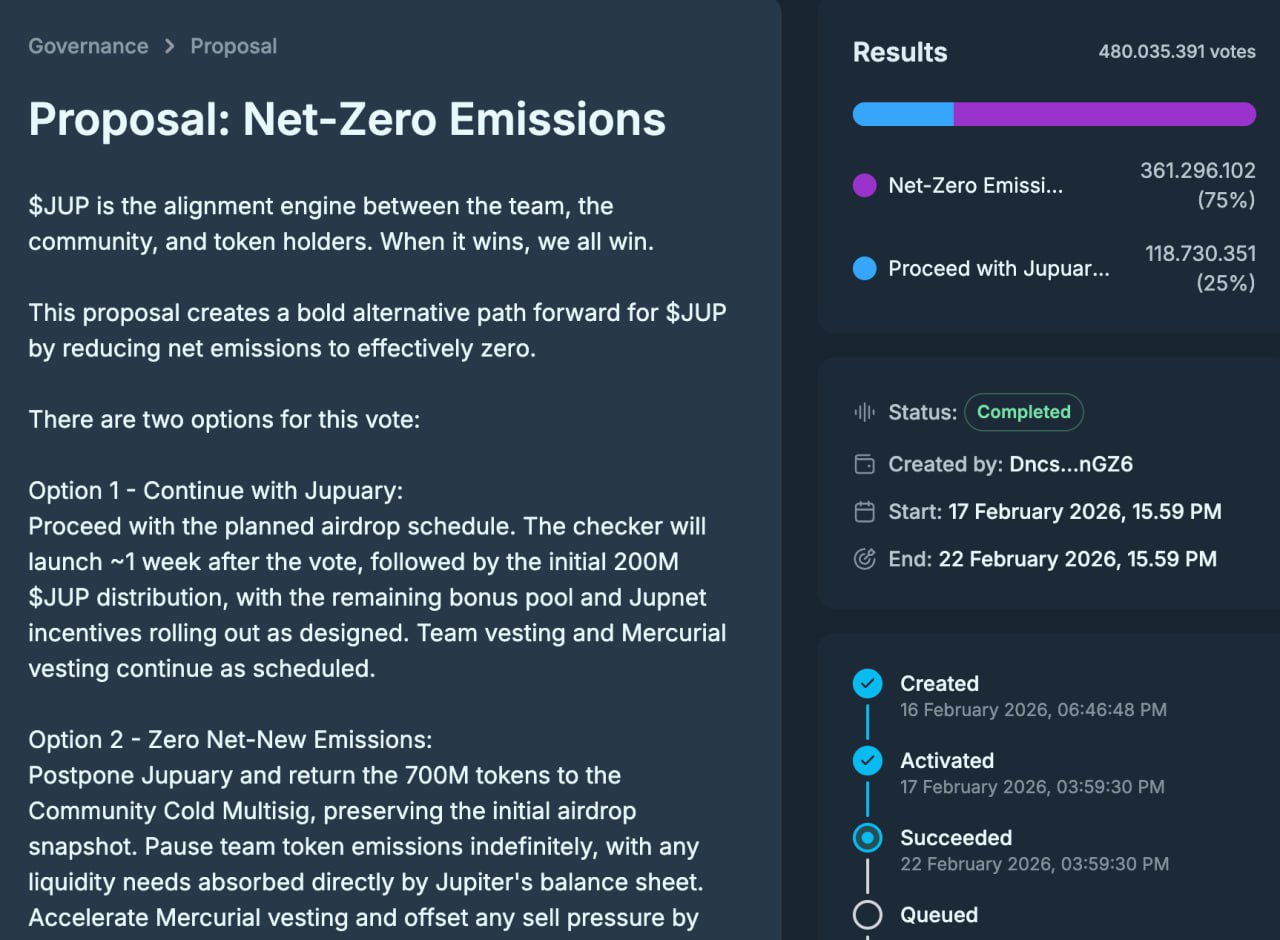Click the Created step checkmark icon

coord(867,684)
